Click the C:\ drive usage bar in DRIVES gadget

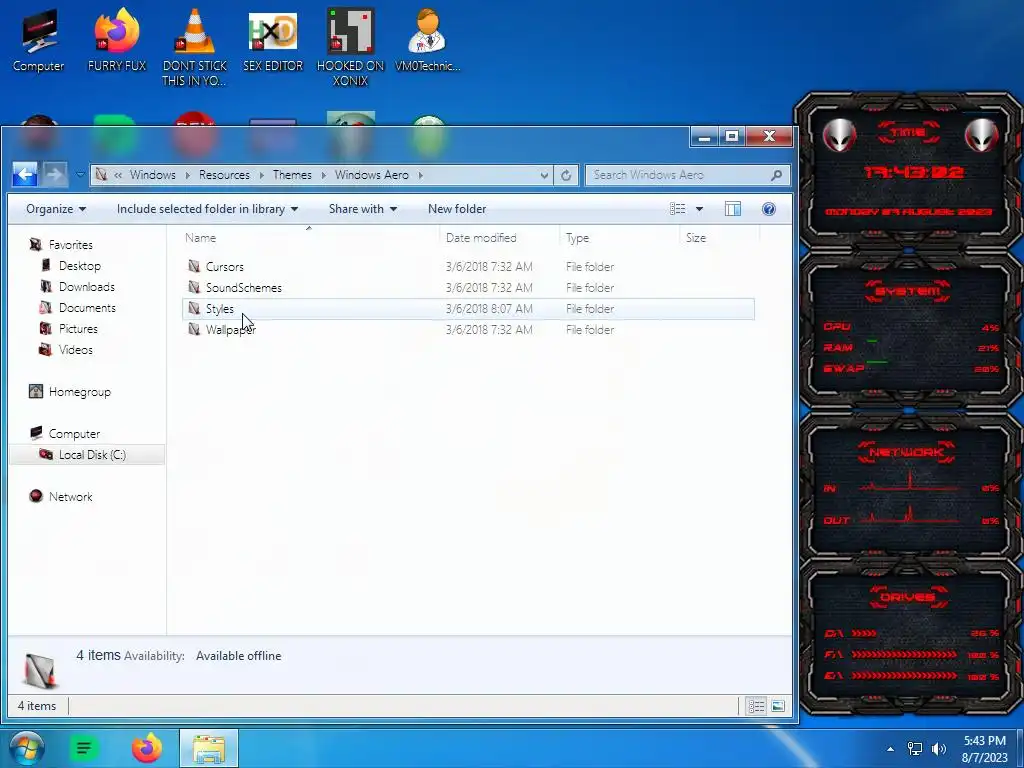click(x=863, y=633)
